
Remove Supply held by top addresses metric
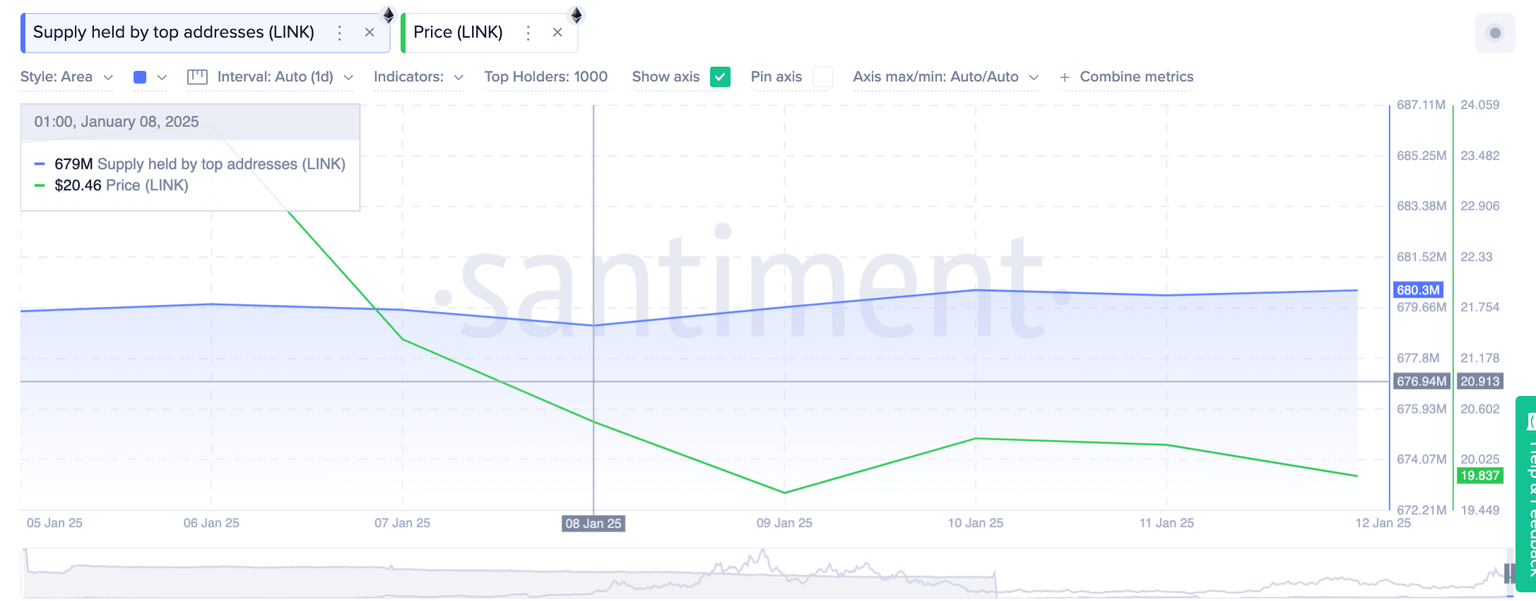tap(369, 33)
